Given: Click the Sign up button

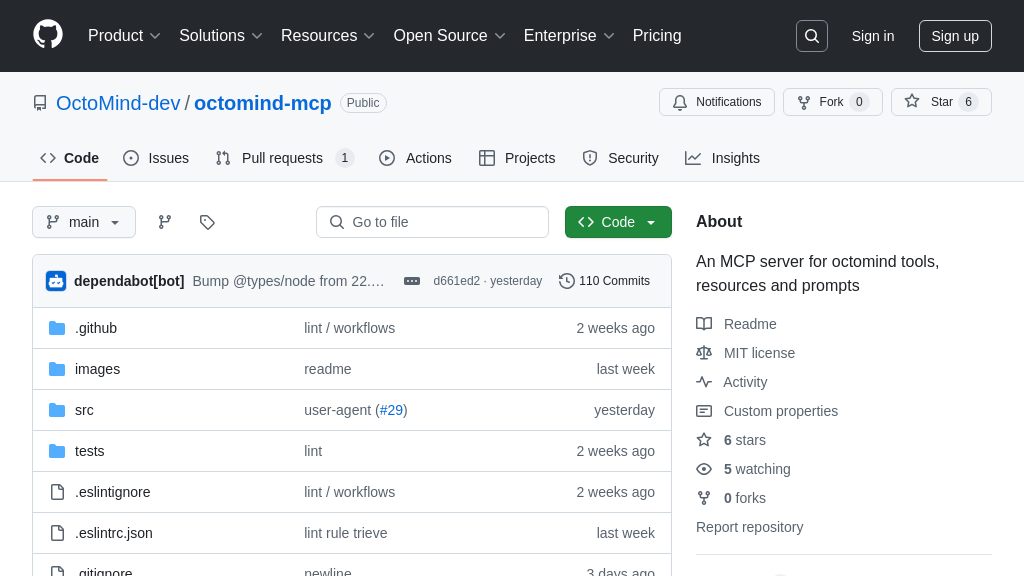Looking at the screenshot, I should 955,36.
